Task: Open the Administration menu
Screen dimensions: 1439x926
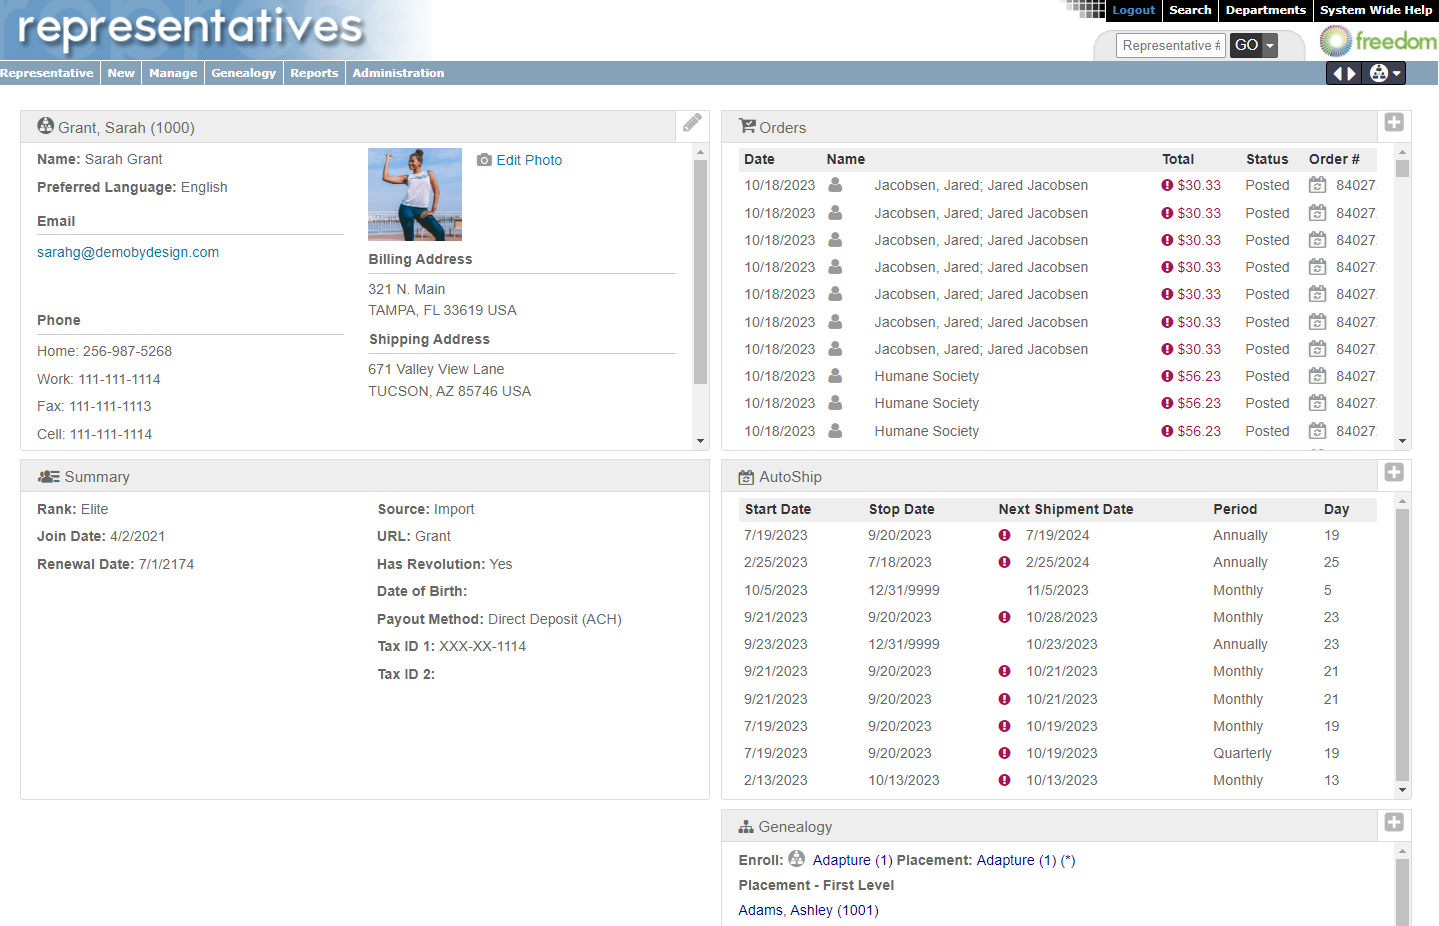Action: [x=398, y=73]
